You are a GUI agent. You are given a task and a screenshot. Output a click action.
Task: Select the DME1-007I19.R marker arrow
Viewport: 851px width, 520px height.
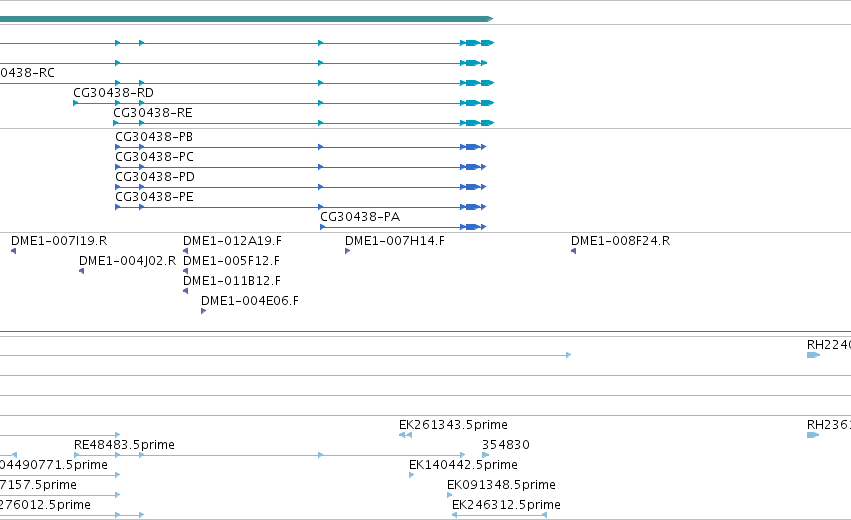click(14, 251)
